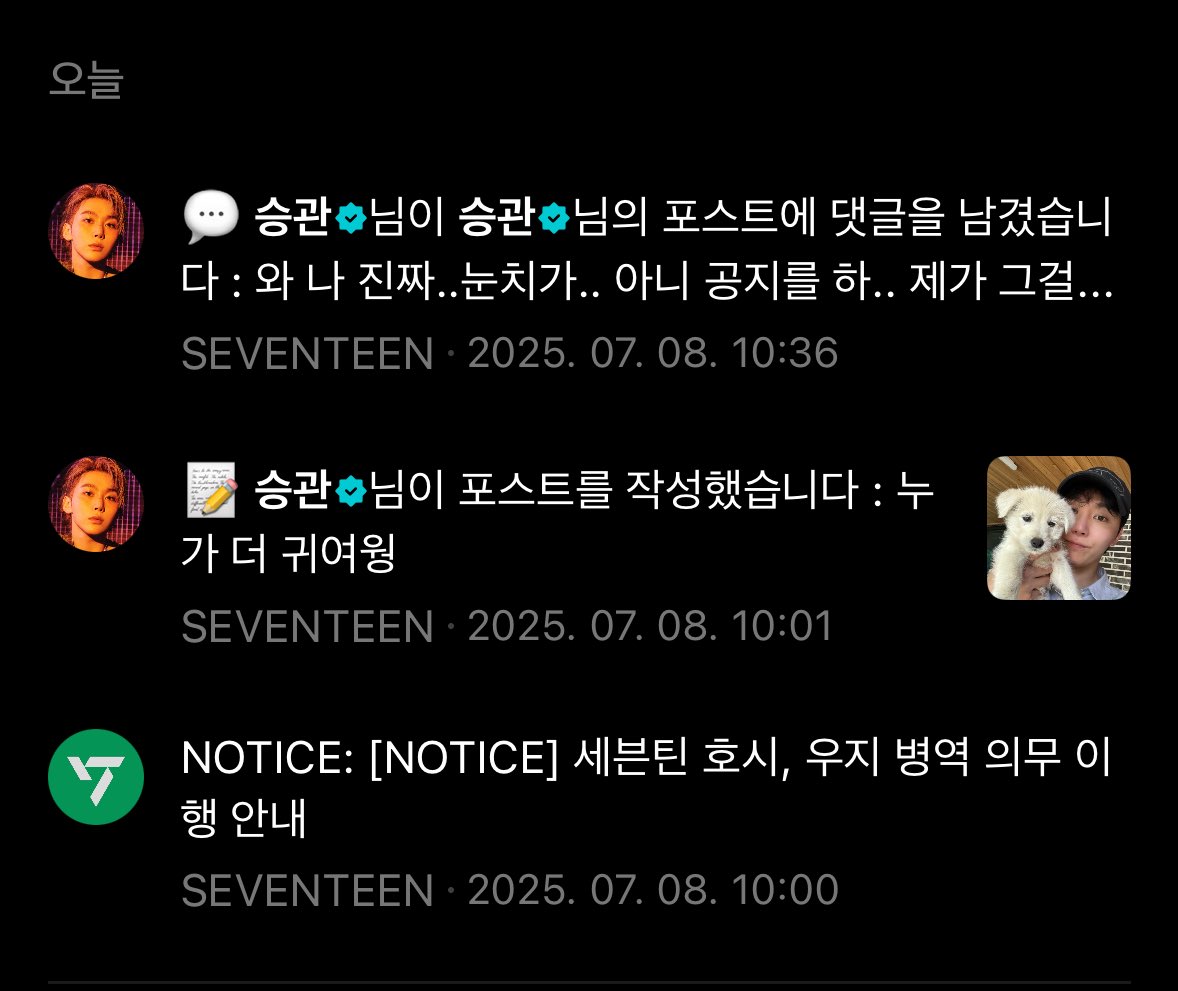Tap the first bold 승관 name in comment notification
This screenshot has height=991, width=1178.
[x=292, y=218]
